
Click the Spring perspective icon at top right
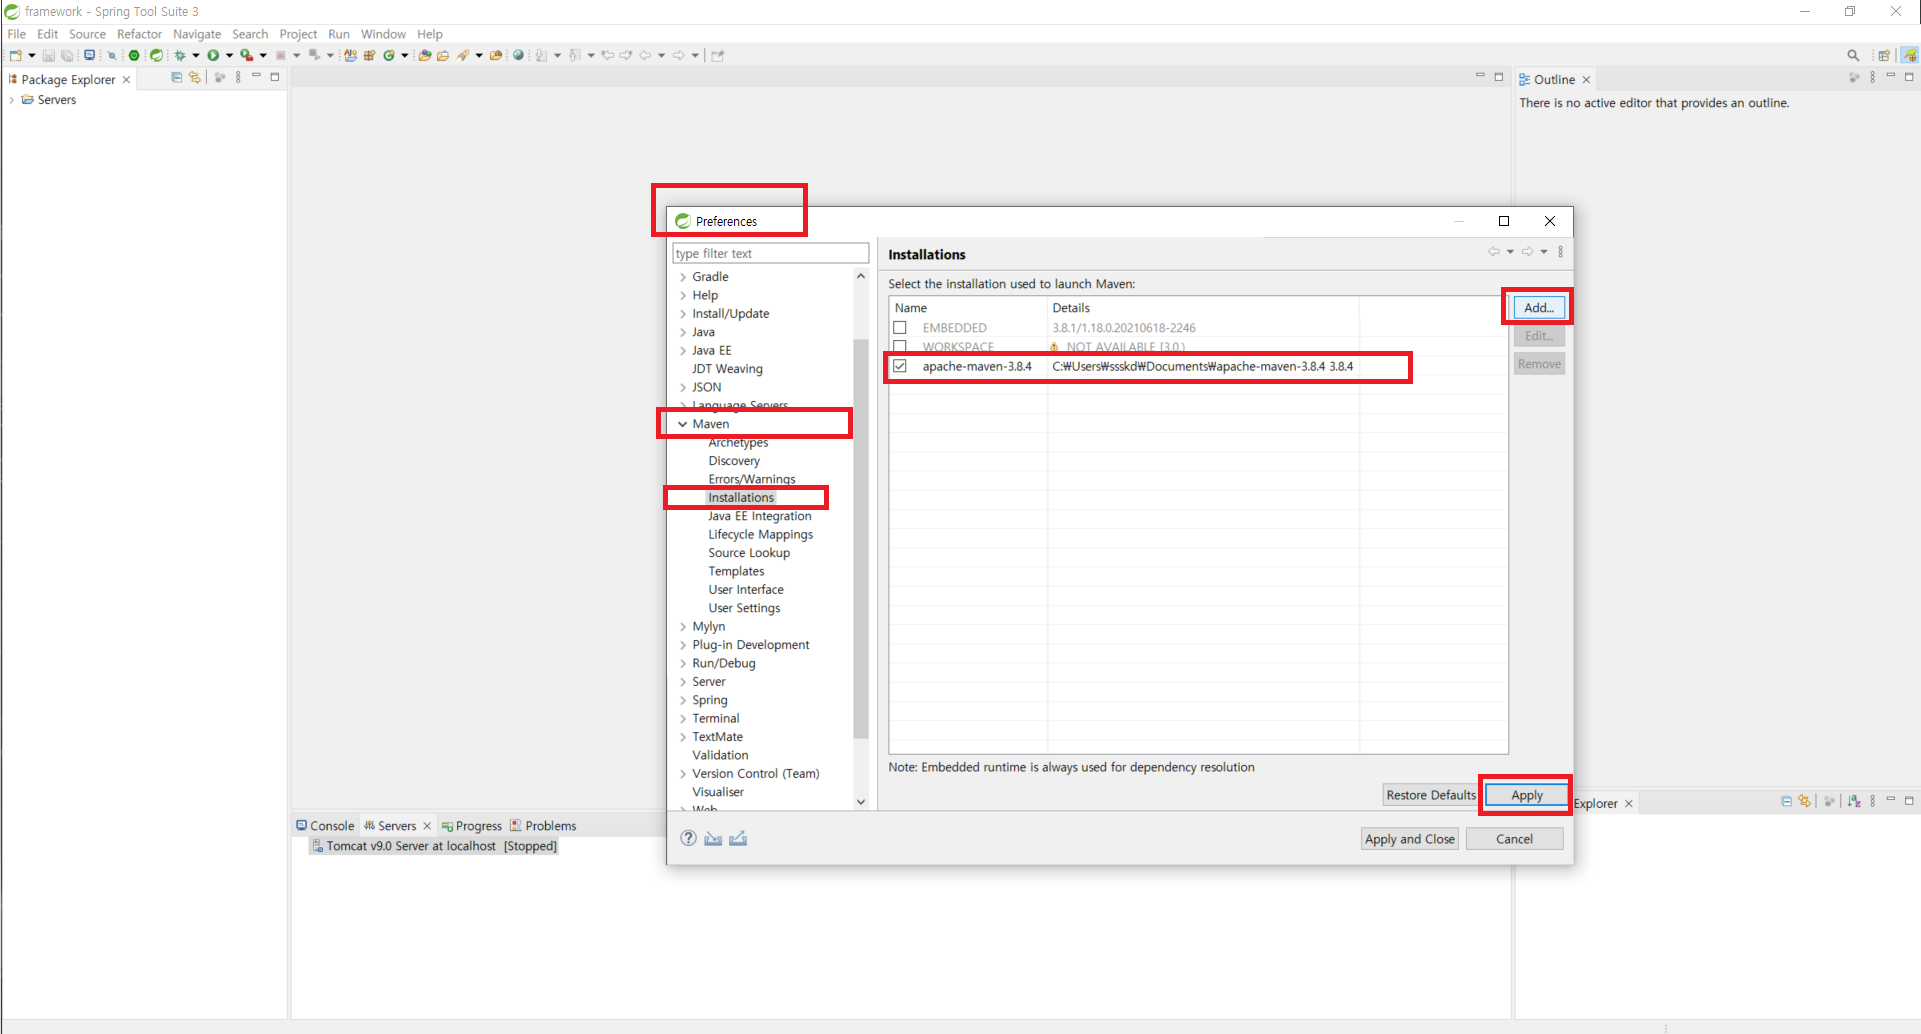[1909, 55]
